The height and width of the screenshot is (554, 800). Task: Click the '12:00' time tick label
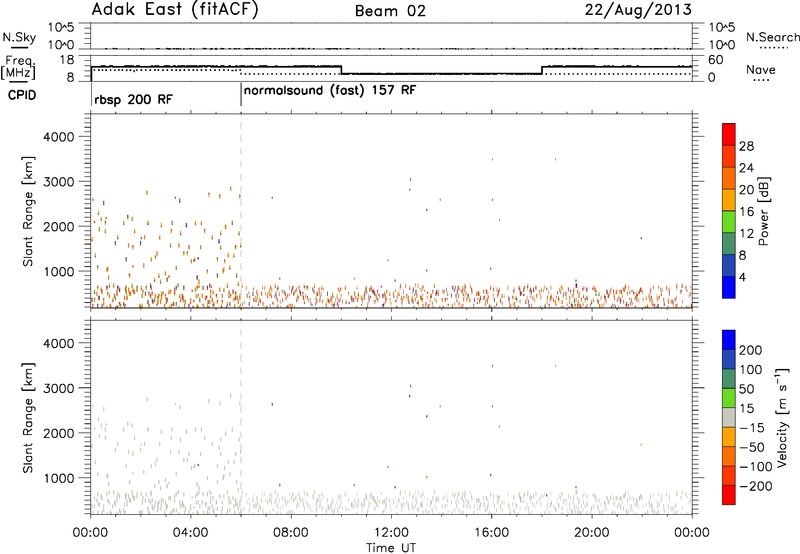point(391,533)
